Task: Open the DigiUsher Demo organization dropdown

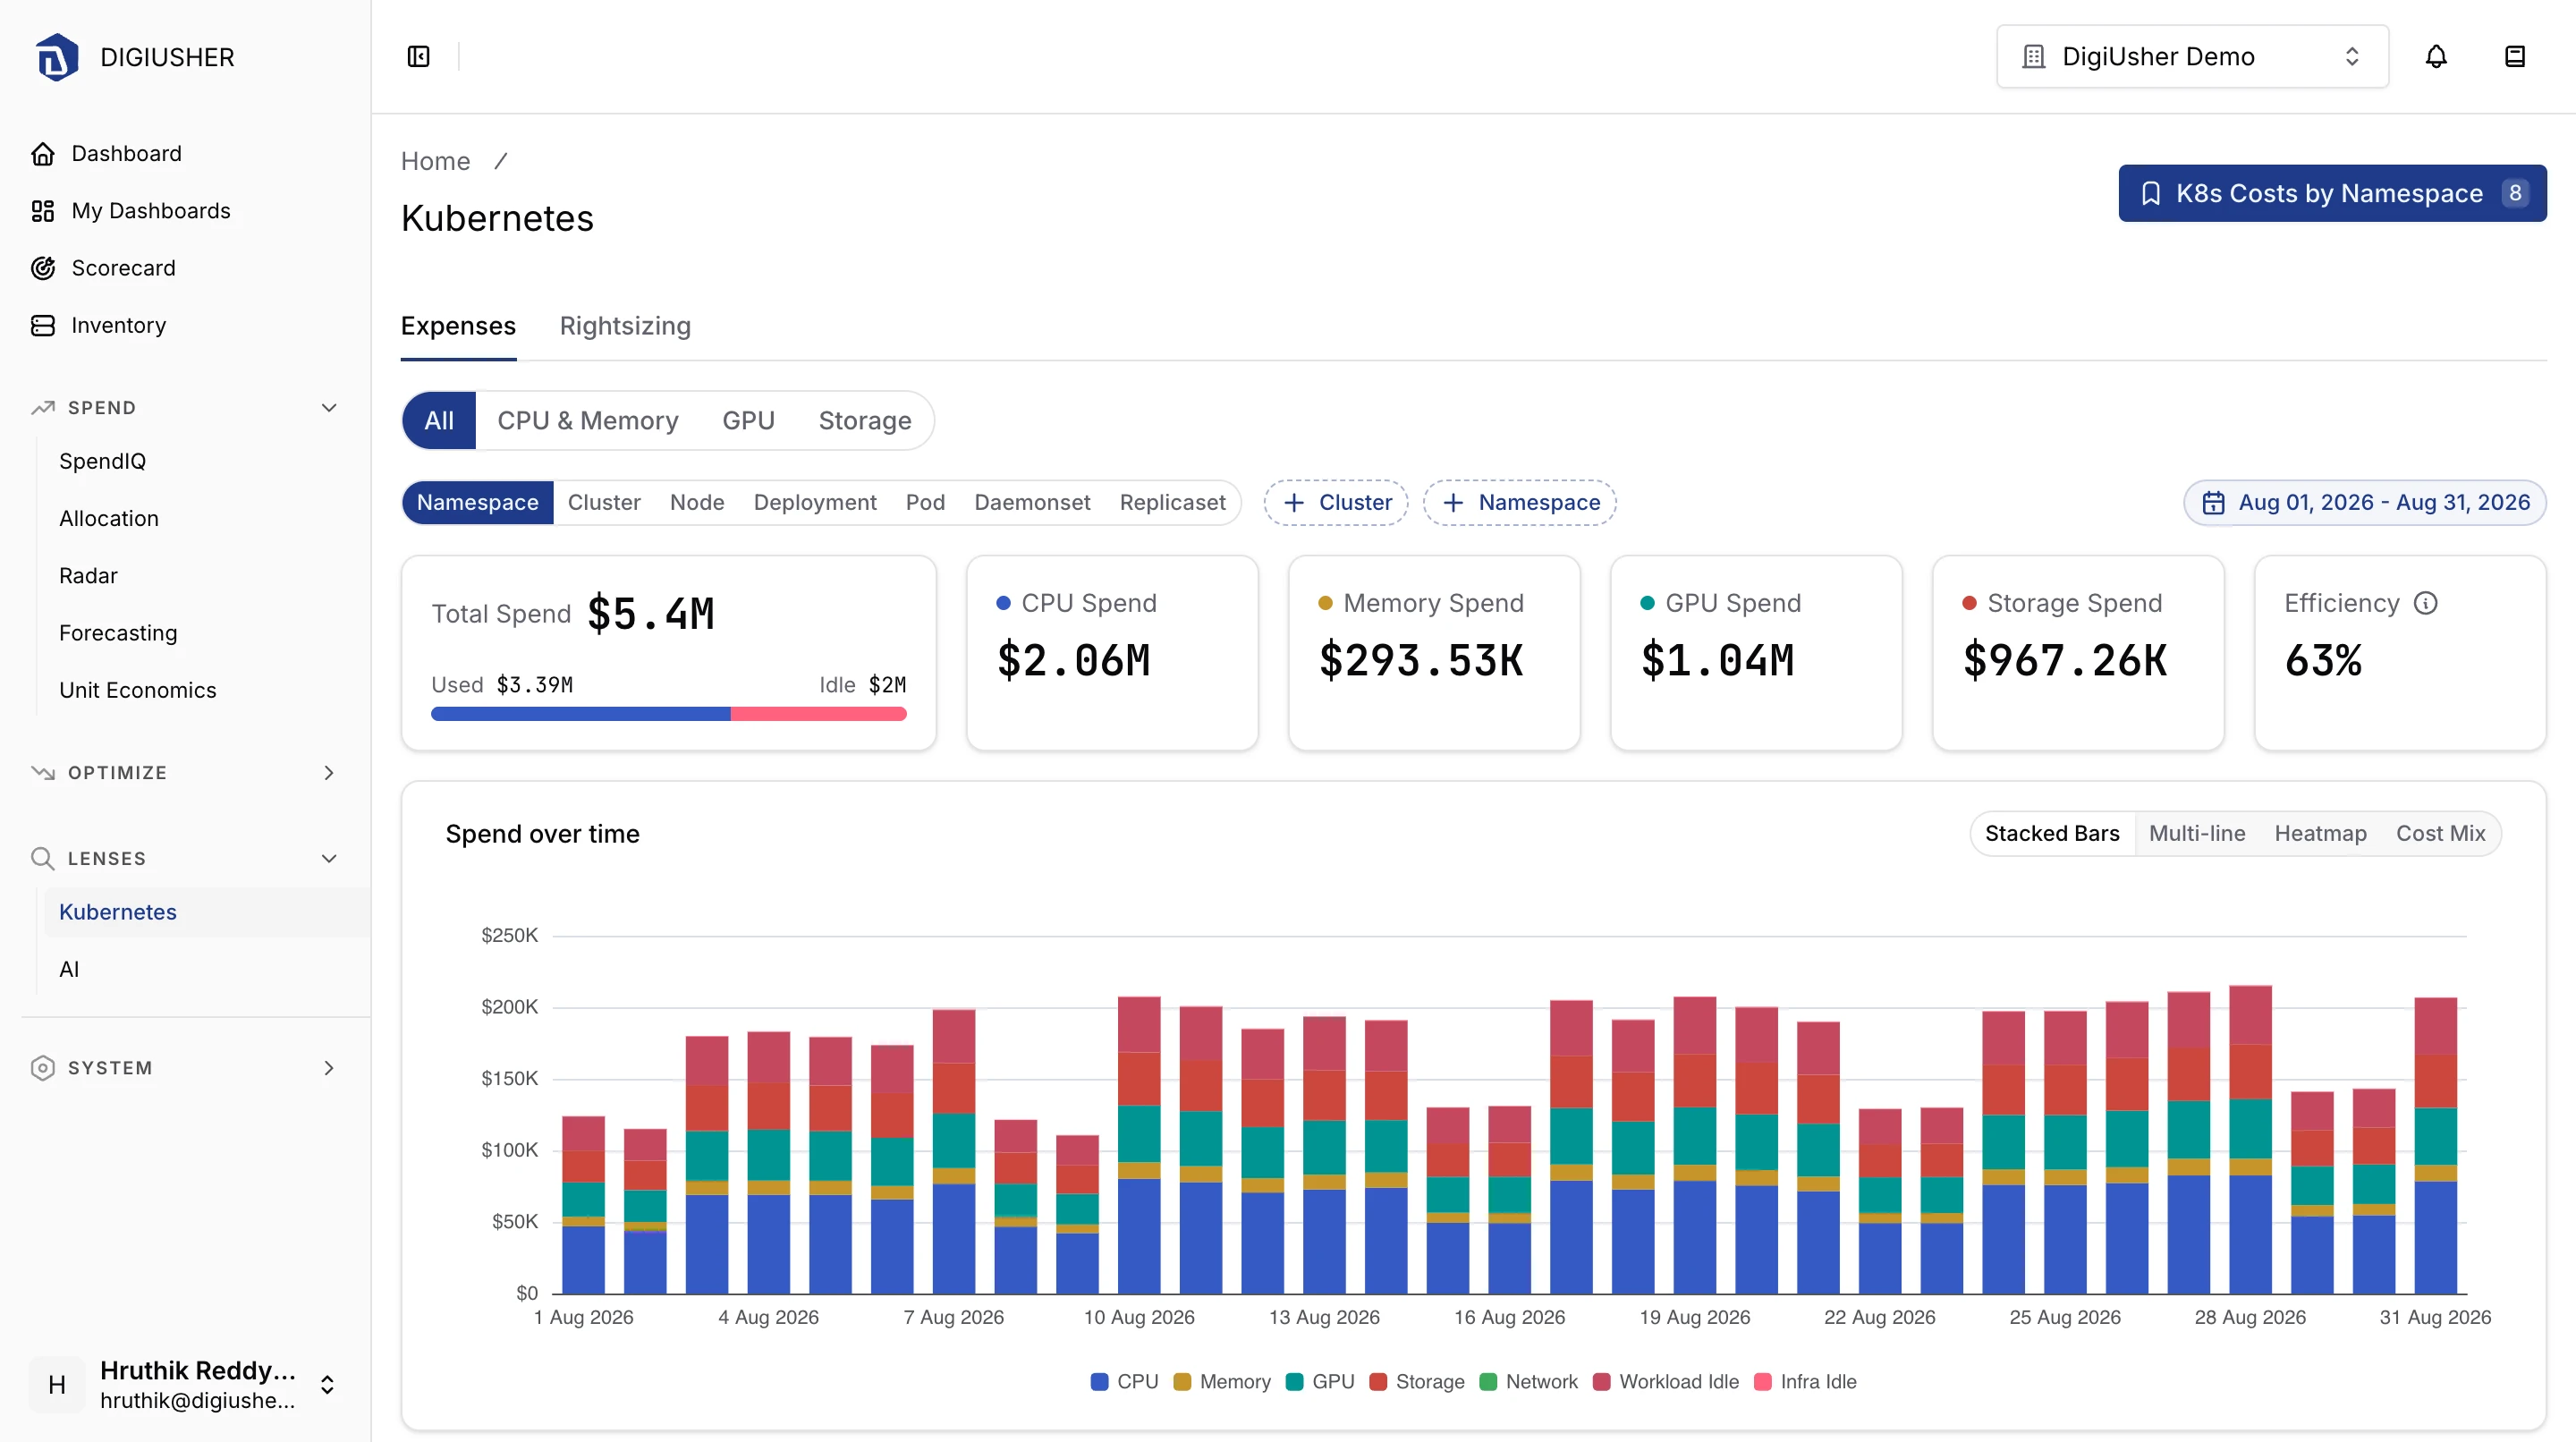Action: [x=2192, y=57]
